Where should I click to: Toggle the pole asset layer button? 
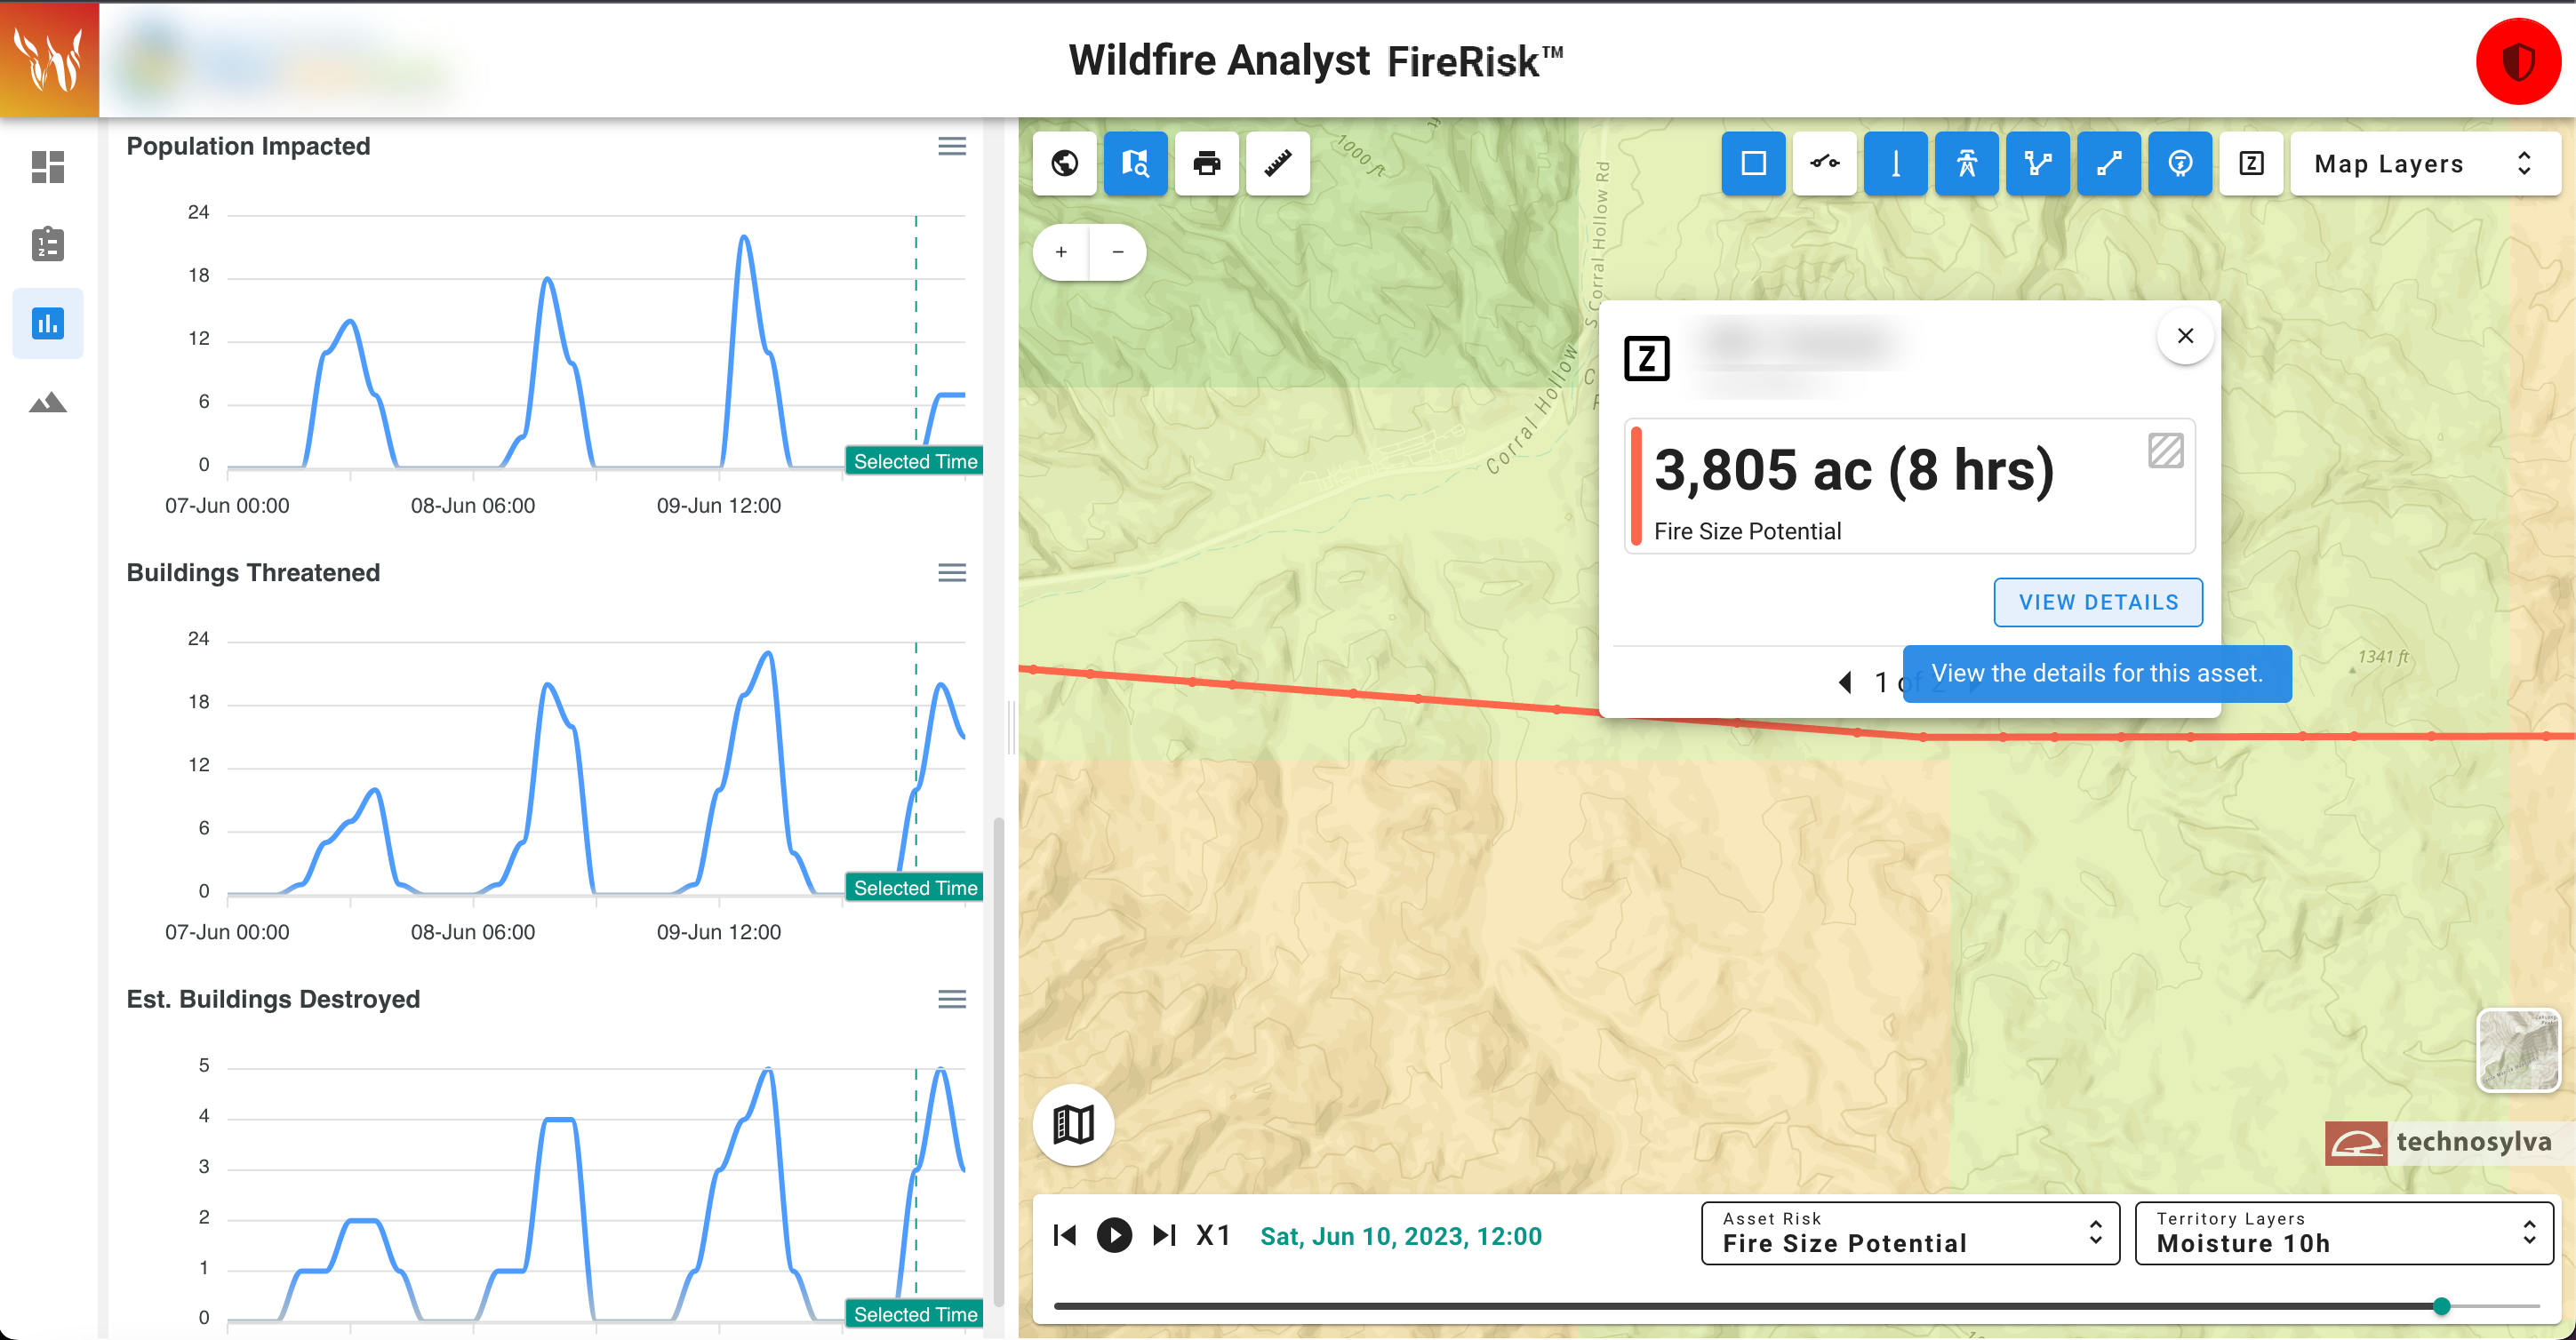(1895, 163)
